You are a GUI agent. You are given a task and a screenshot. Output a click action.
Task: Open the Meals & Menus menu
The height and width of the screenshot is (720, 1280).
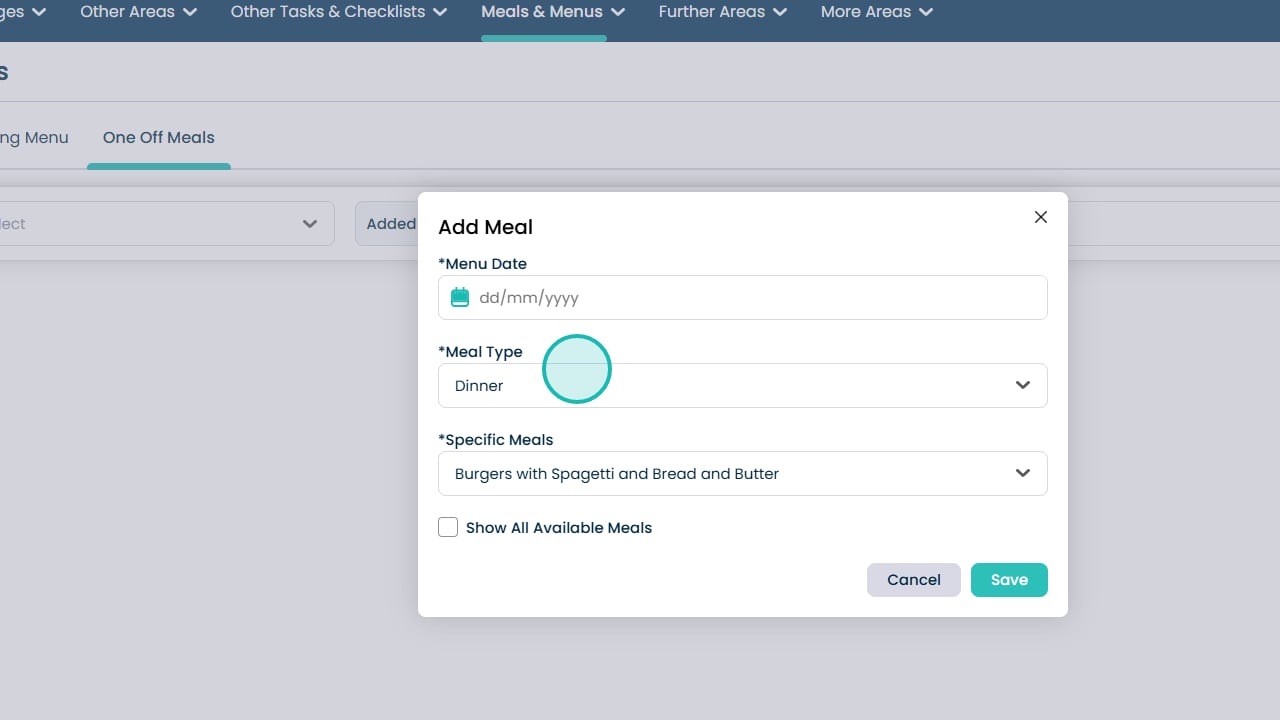pos(552,12)
